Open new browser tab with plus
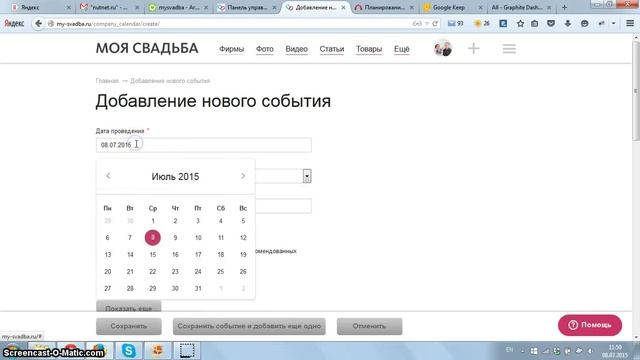 pos(564,7)
